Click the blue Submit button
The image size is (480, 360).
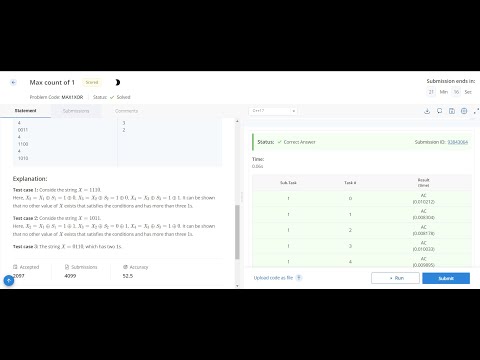pos(446,278)
